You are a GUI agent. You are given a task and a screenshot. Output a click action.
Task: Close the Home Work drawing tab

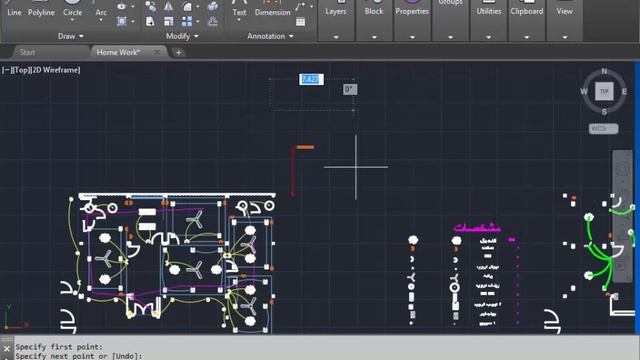[x=157, y=52]
